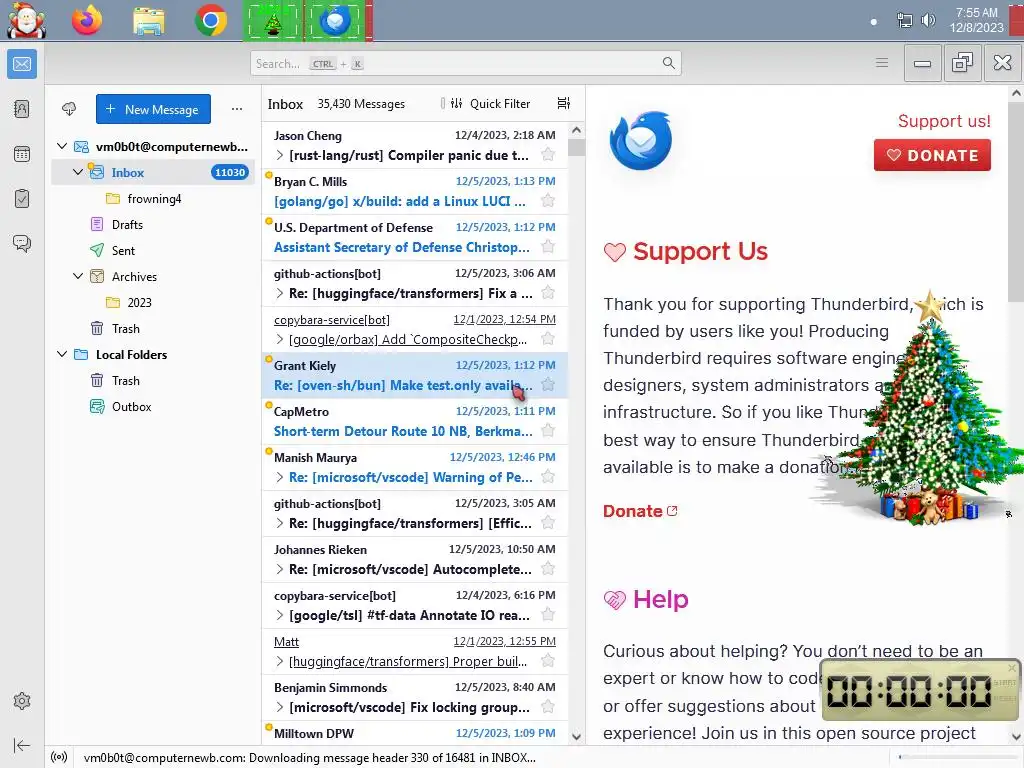Collapse the spaces toolbar
Viewport: 1024px width, 768px height.
[x=22, y=745]
